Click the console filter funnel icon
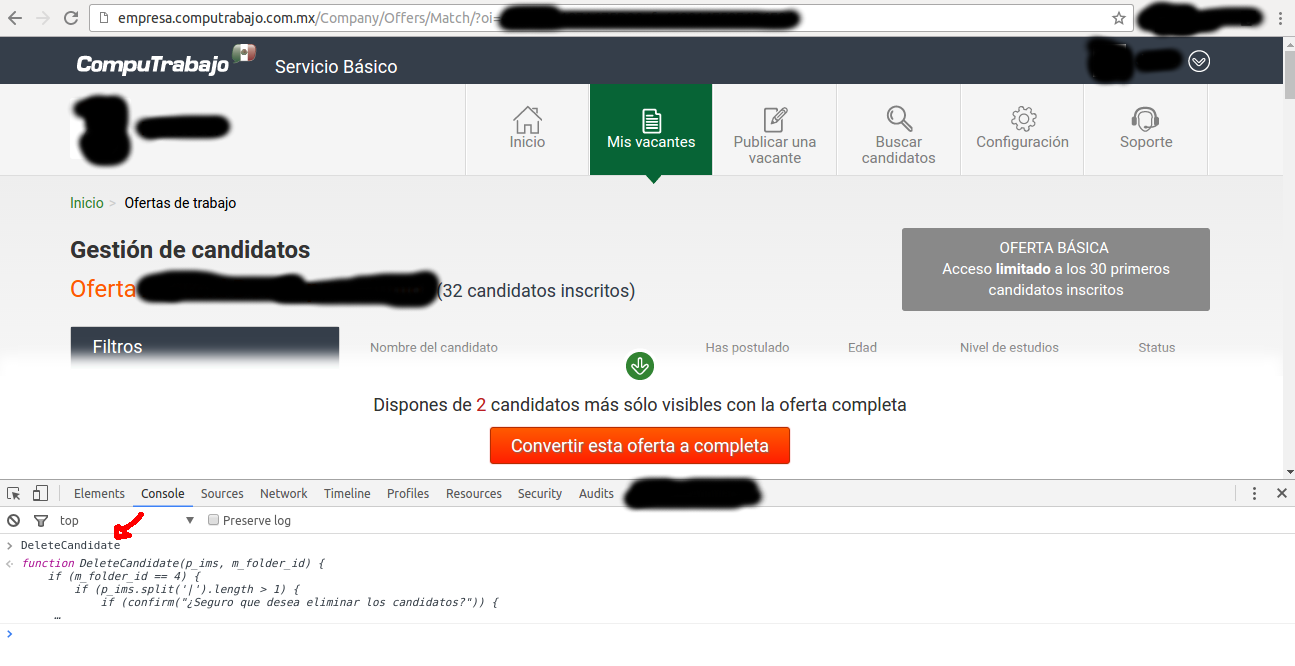 coord(41,520)
